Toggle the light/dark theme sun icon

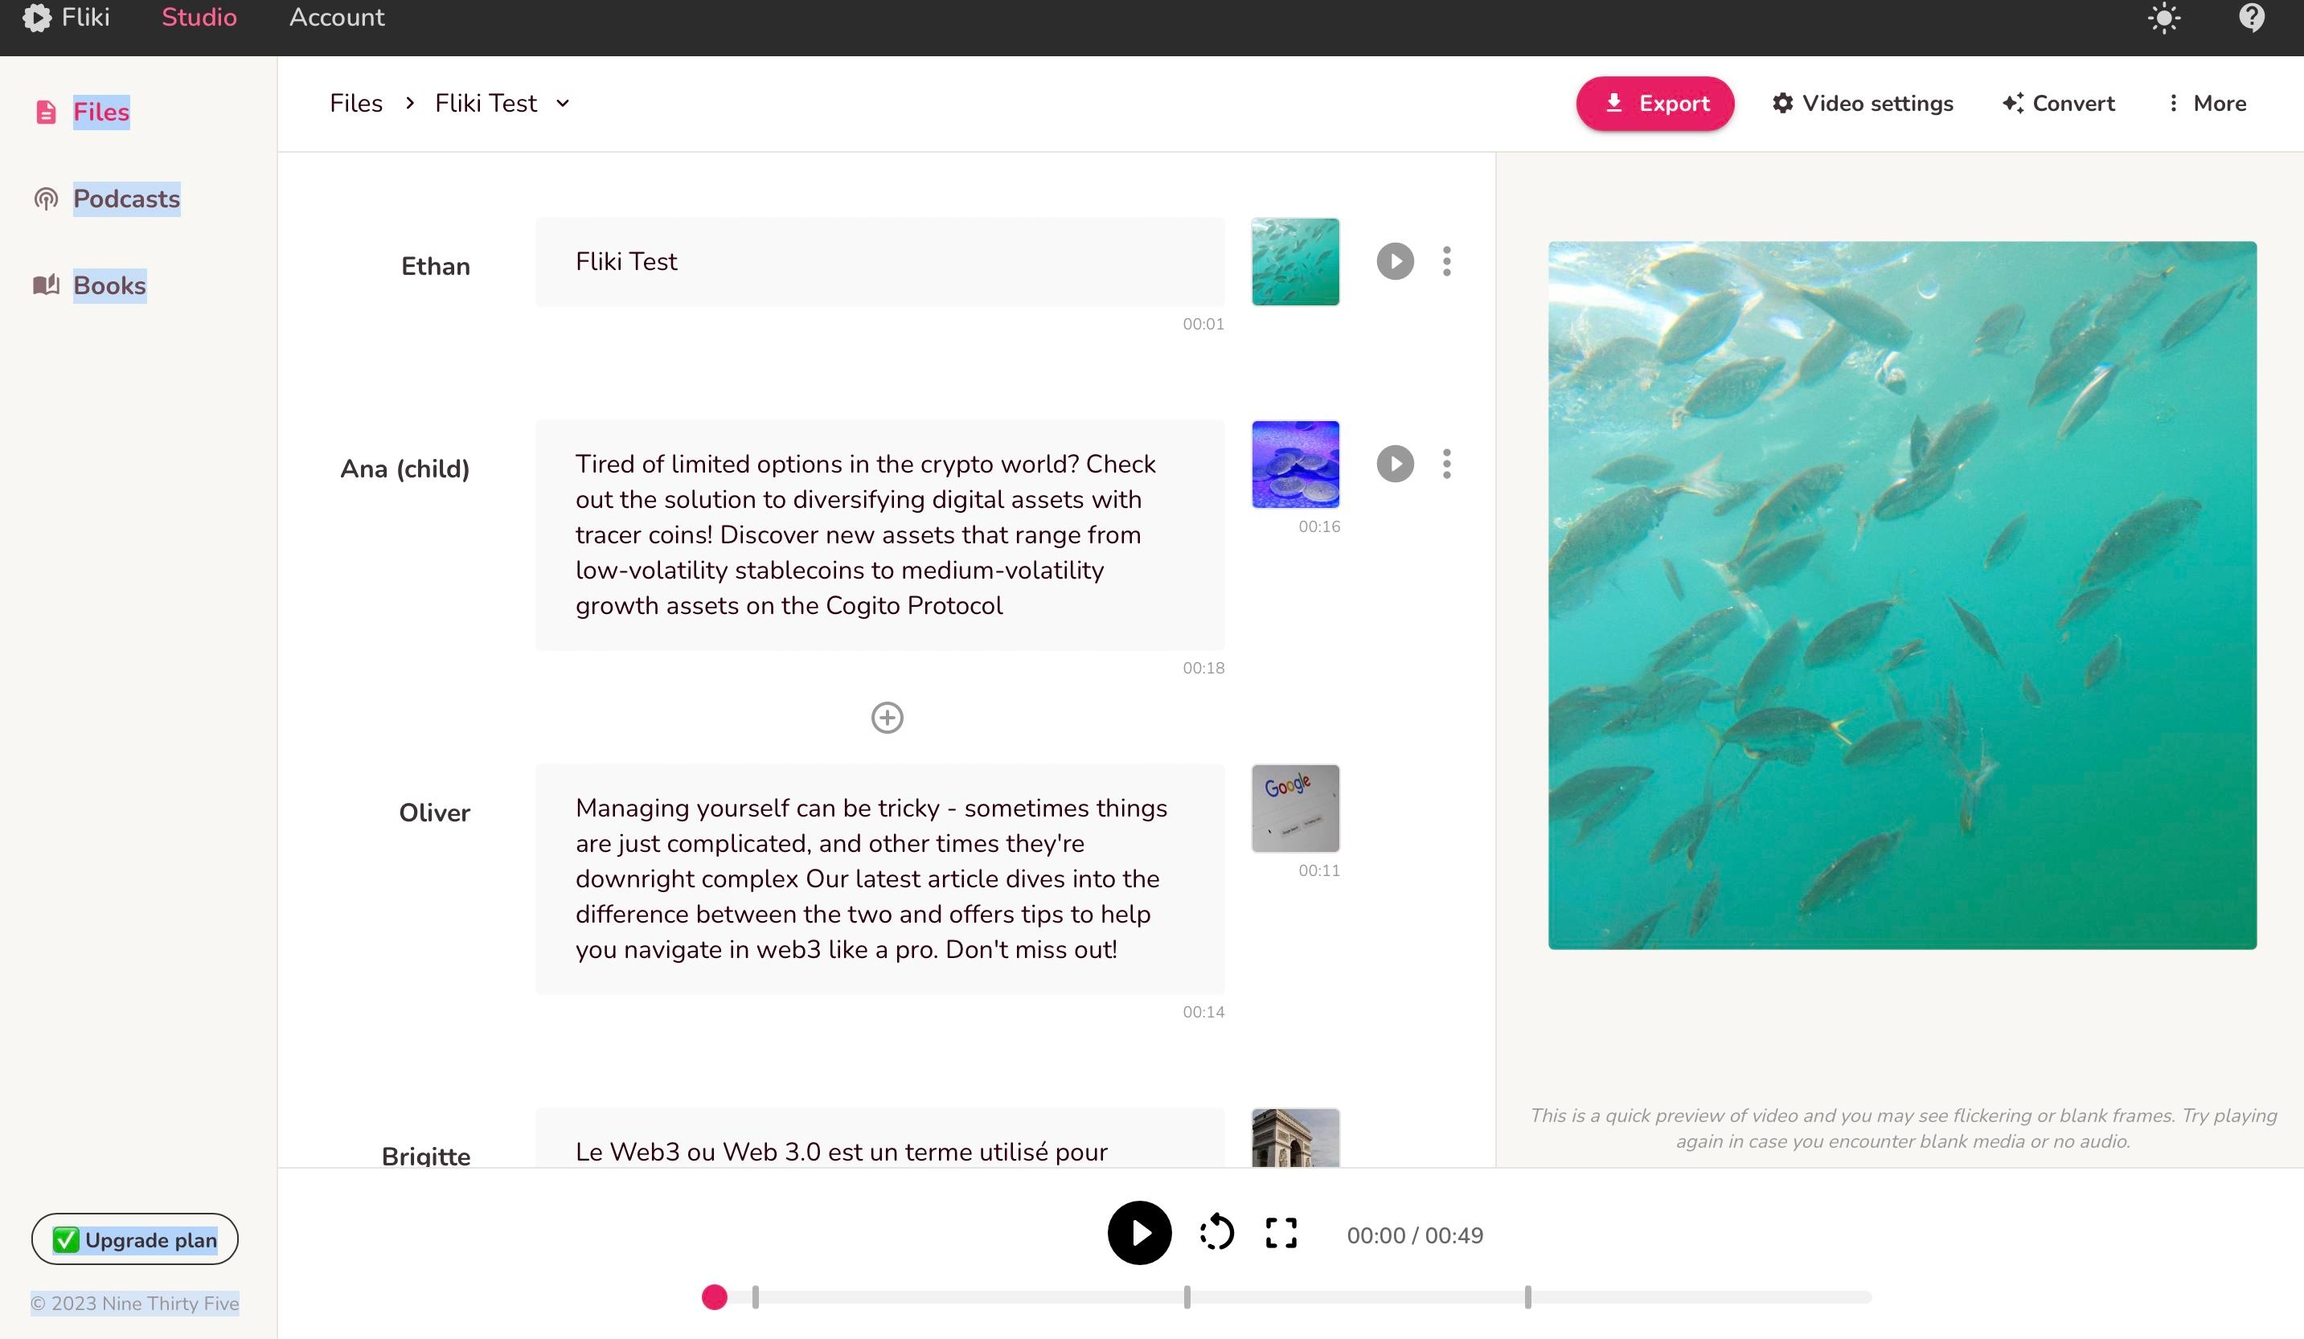click(2164, 18)
